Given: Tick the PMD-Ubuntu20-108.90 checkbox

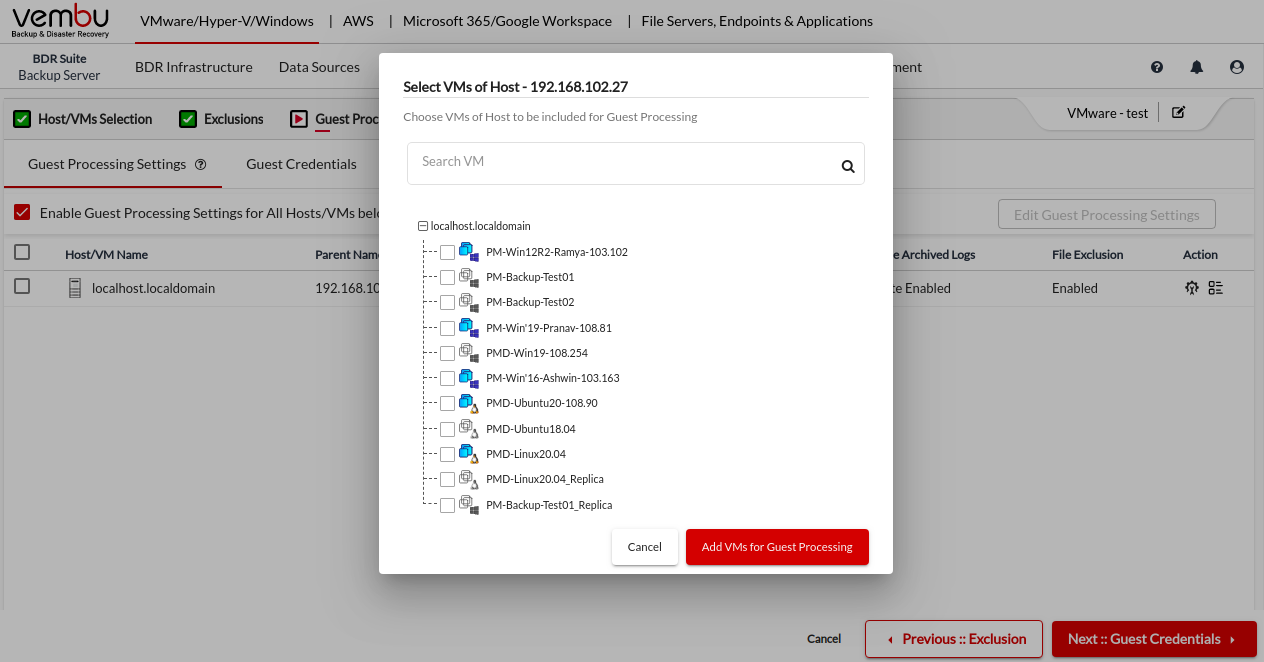Looking at the screenshot, I should pos(447,403).
